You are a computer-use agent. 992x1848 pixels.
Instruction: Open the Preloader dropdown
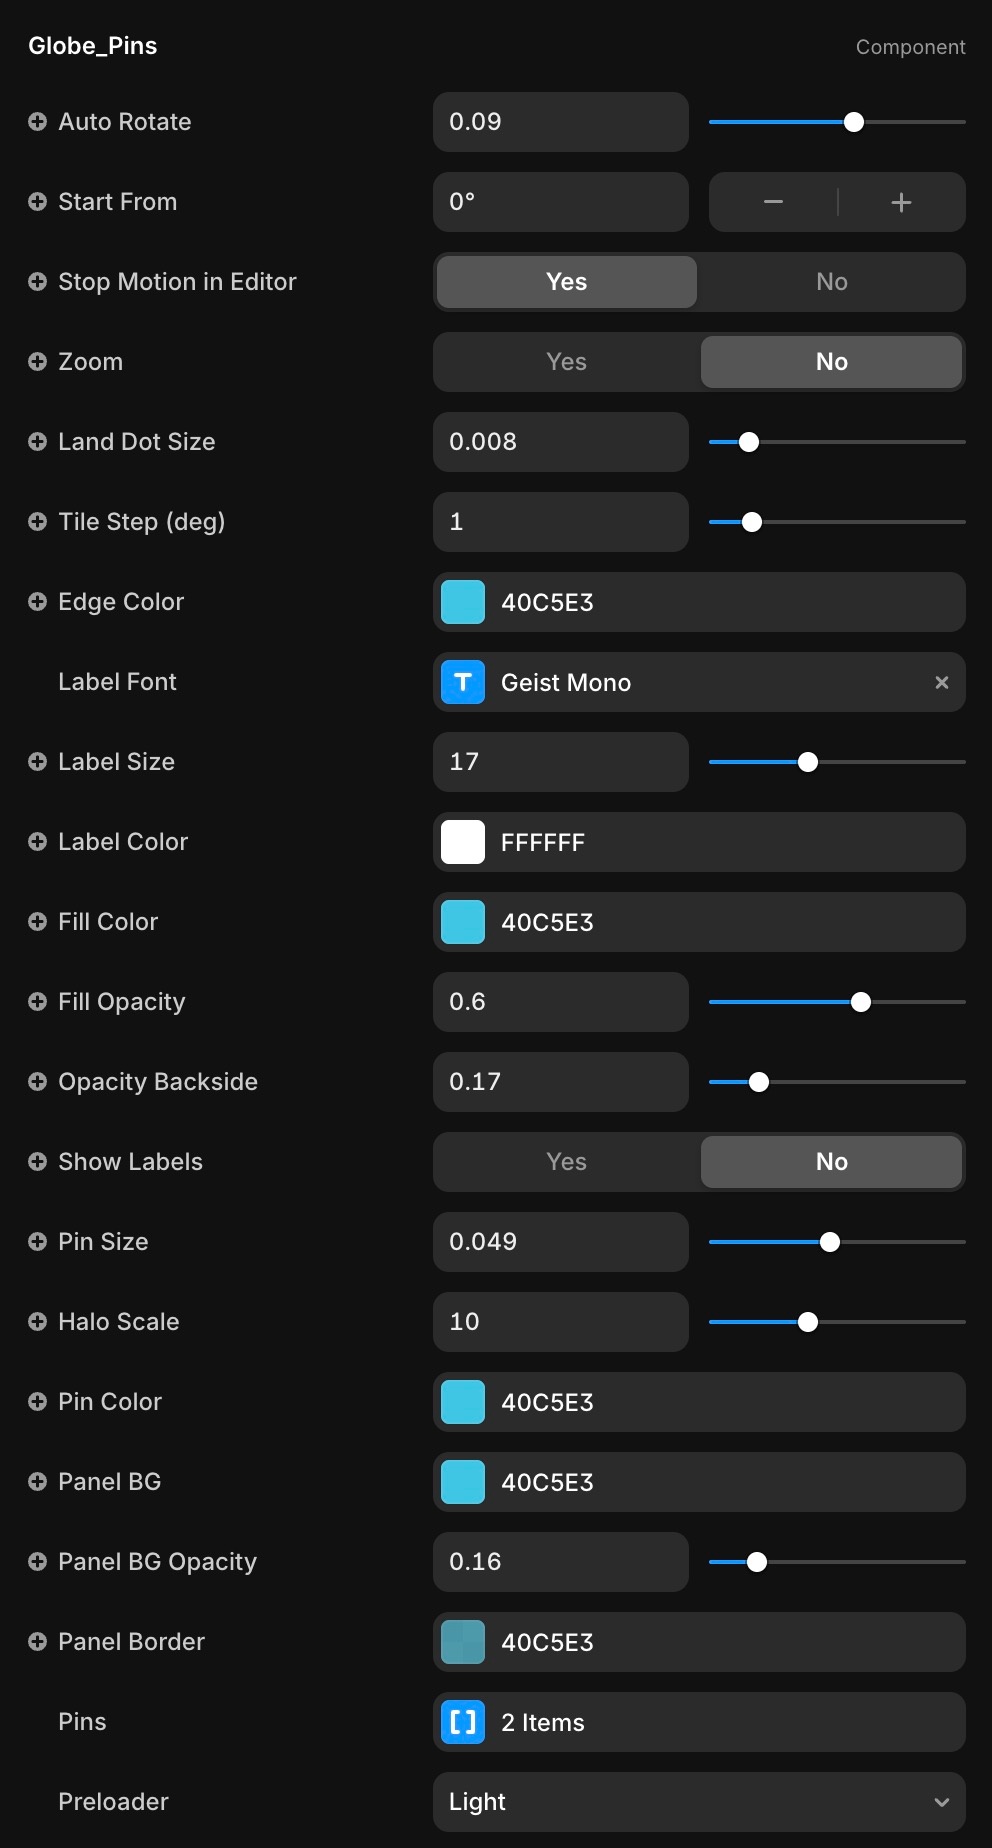[x=699, y=1802]
